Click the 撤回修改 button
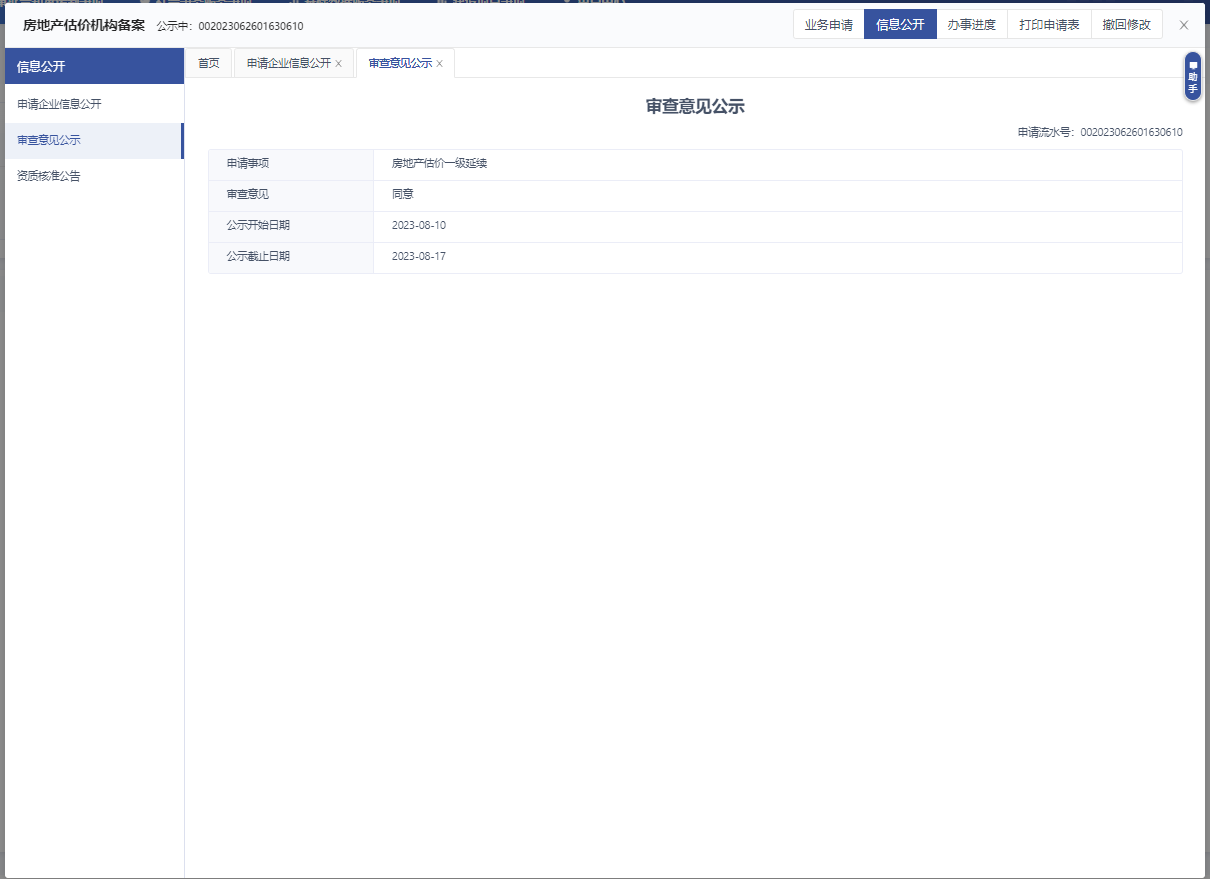Image resolution: width=1210 pixels, height=879 pixels. pyautogui.click(x=1126, y=25)
